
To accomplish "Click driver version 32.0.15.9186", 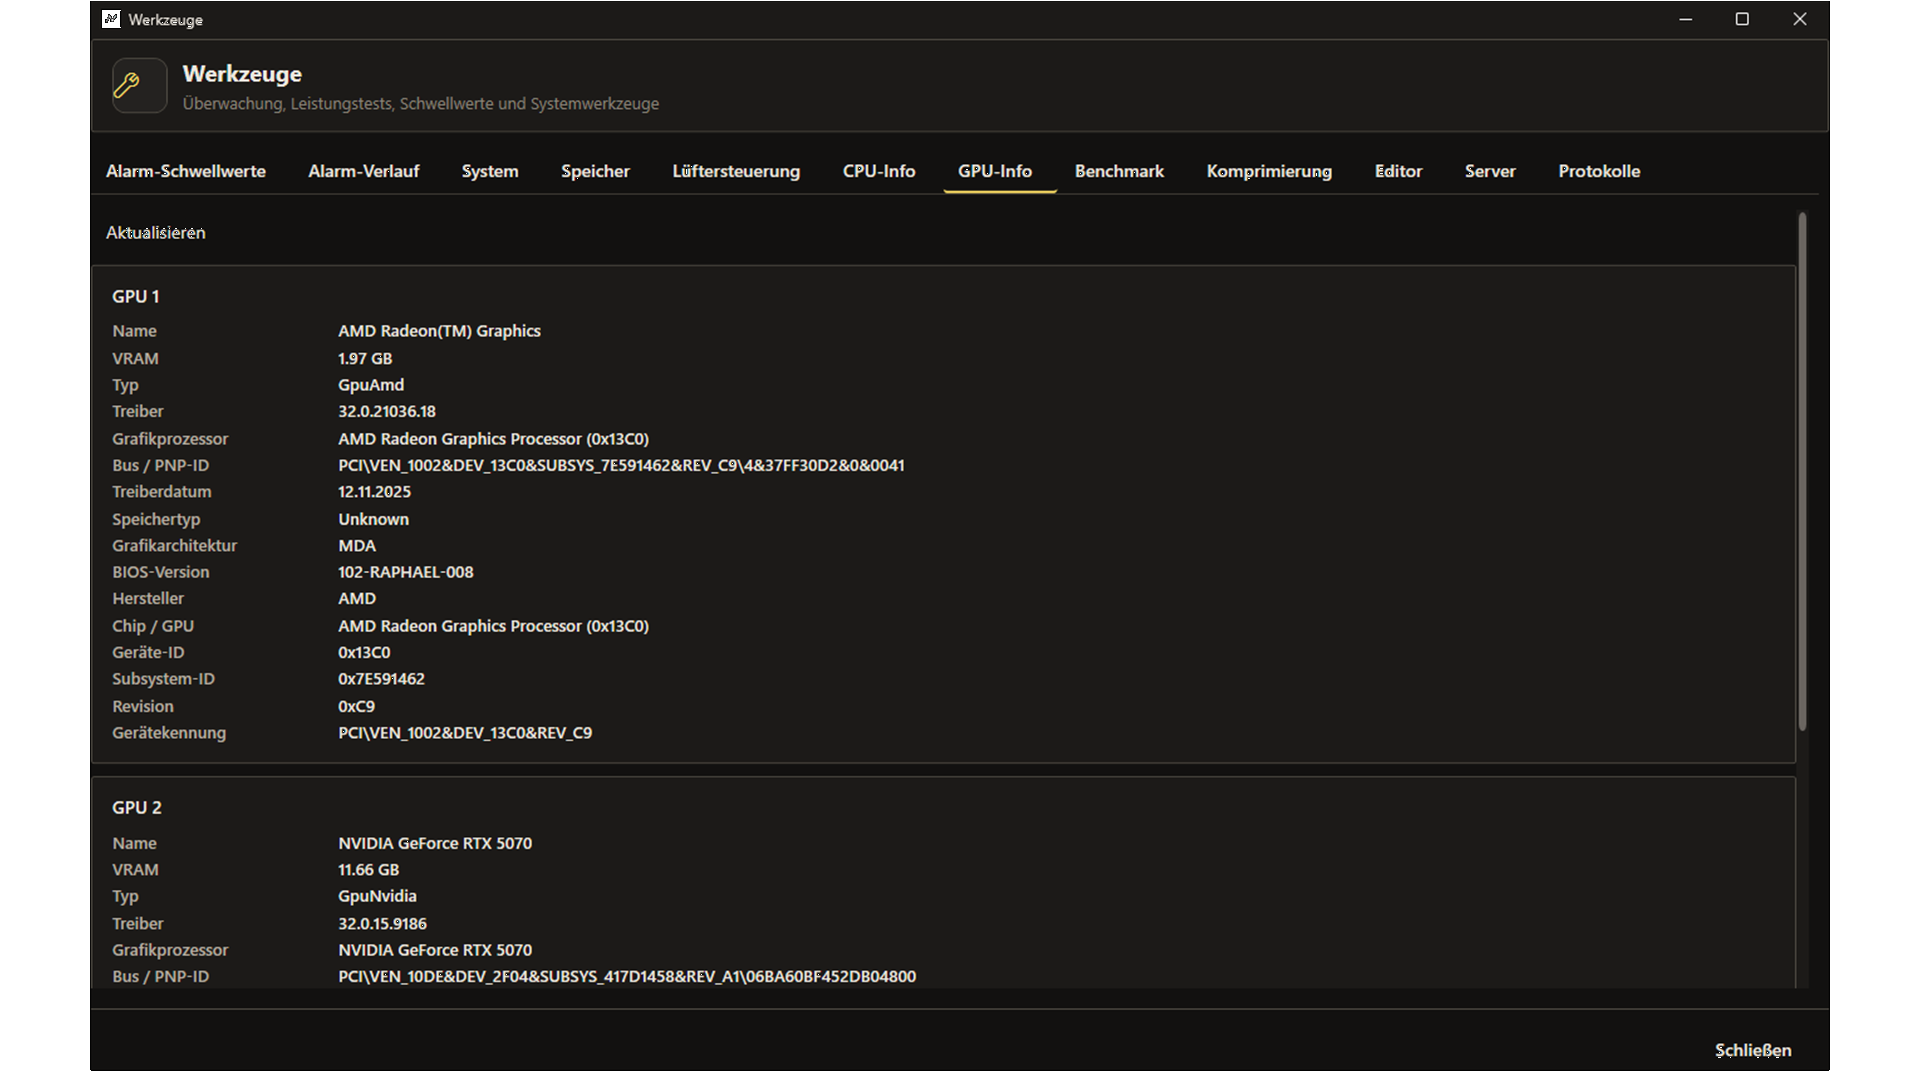I will [382, 923].
